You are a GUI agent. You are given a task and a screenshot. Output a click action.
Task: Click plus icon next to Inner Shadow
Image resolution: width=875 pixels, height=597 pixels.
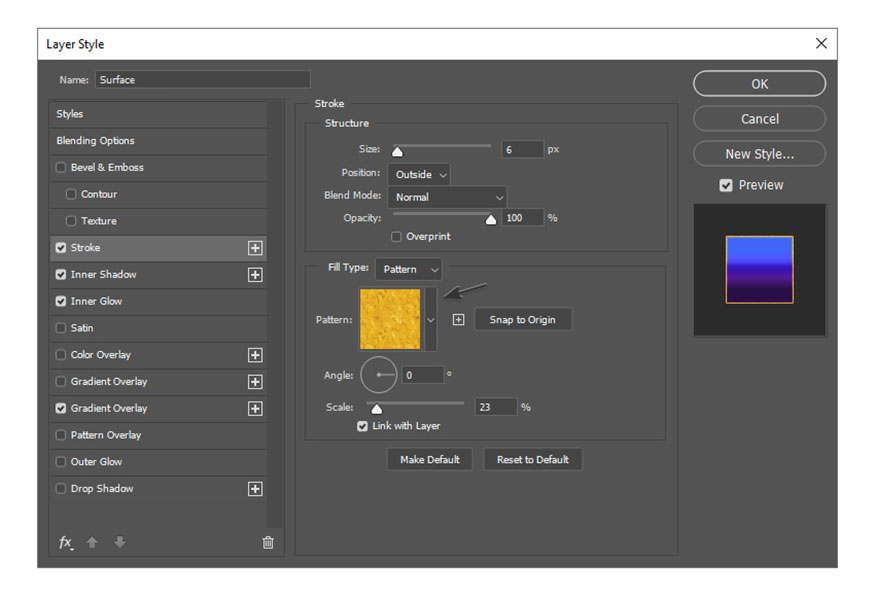pyautogui.click(x=255, y=275)
